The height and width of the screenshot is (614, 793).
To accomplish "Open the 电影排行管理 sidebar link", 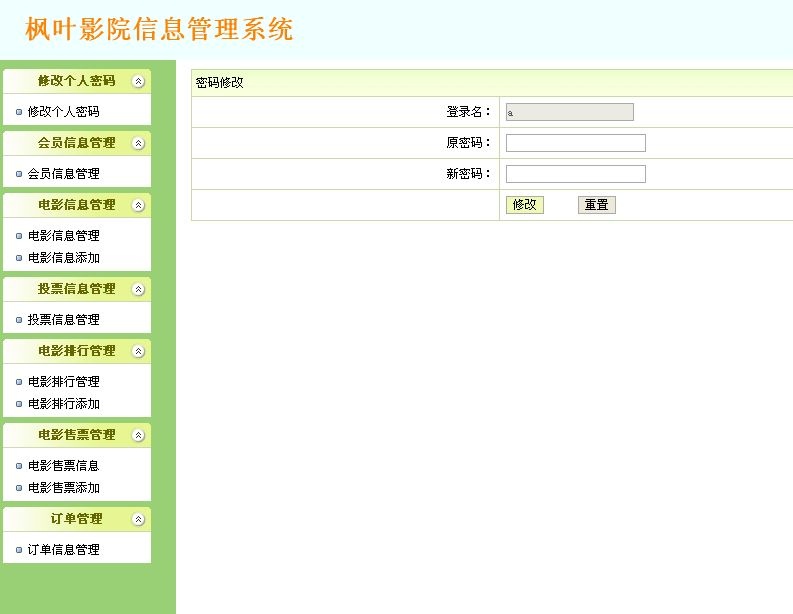I will tap(63, 381).
